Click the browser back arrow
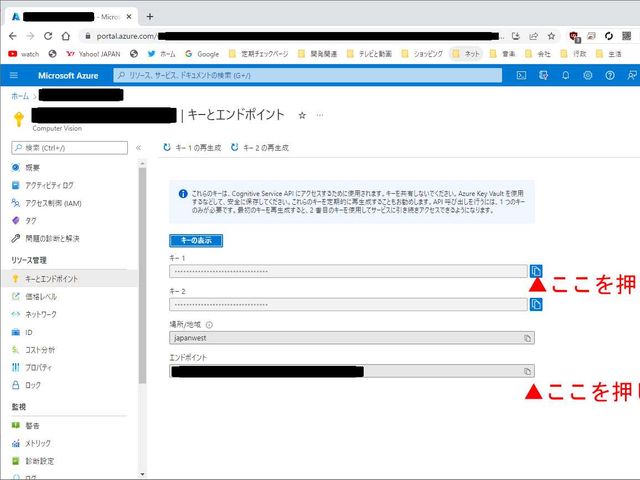The height and width of the screenshot is (480, 640). point(13,36)
